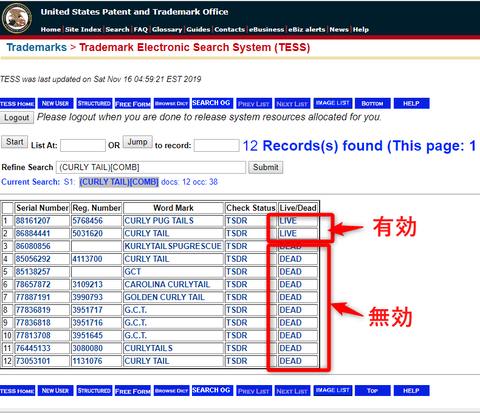Click top Structured search button
The image size is (480, 413).
click(94, 103)
